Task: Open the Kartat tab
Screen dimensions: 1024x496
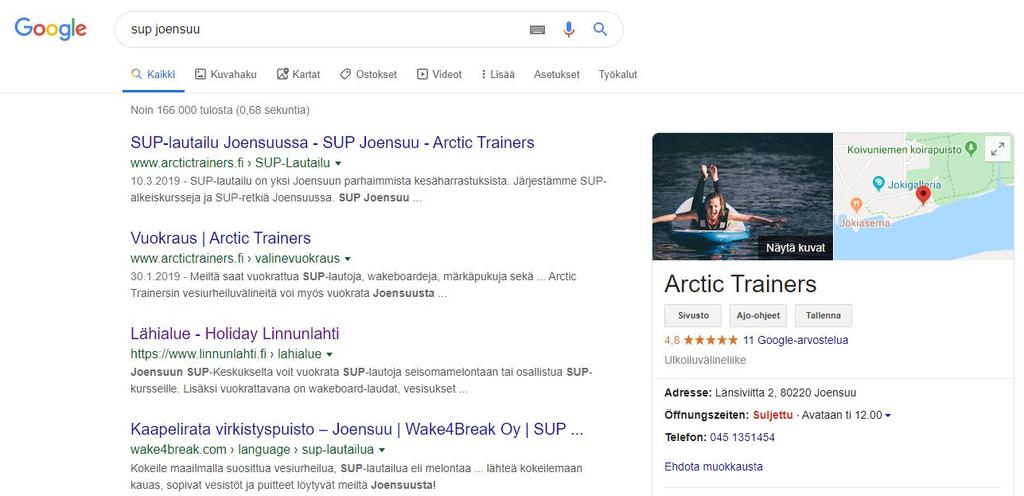Action: (x=298, y=74)
